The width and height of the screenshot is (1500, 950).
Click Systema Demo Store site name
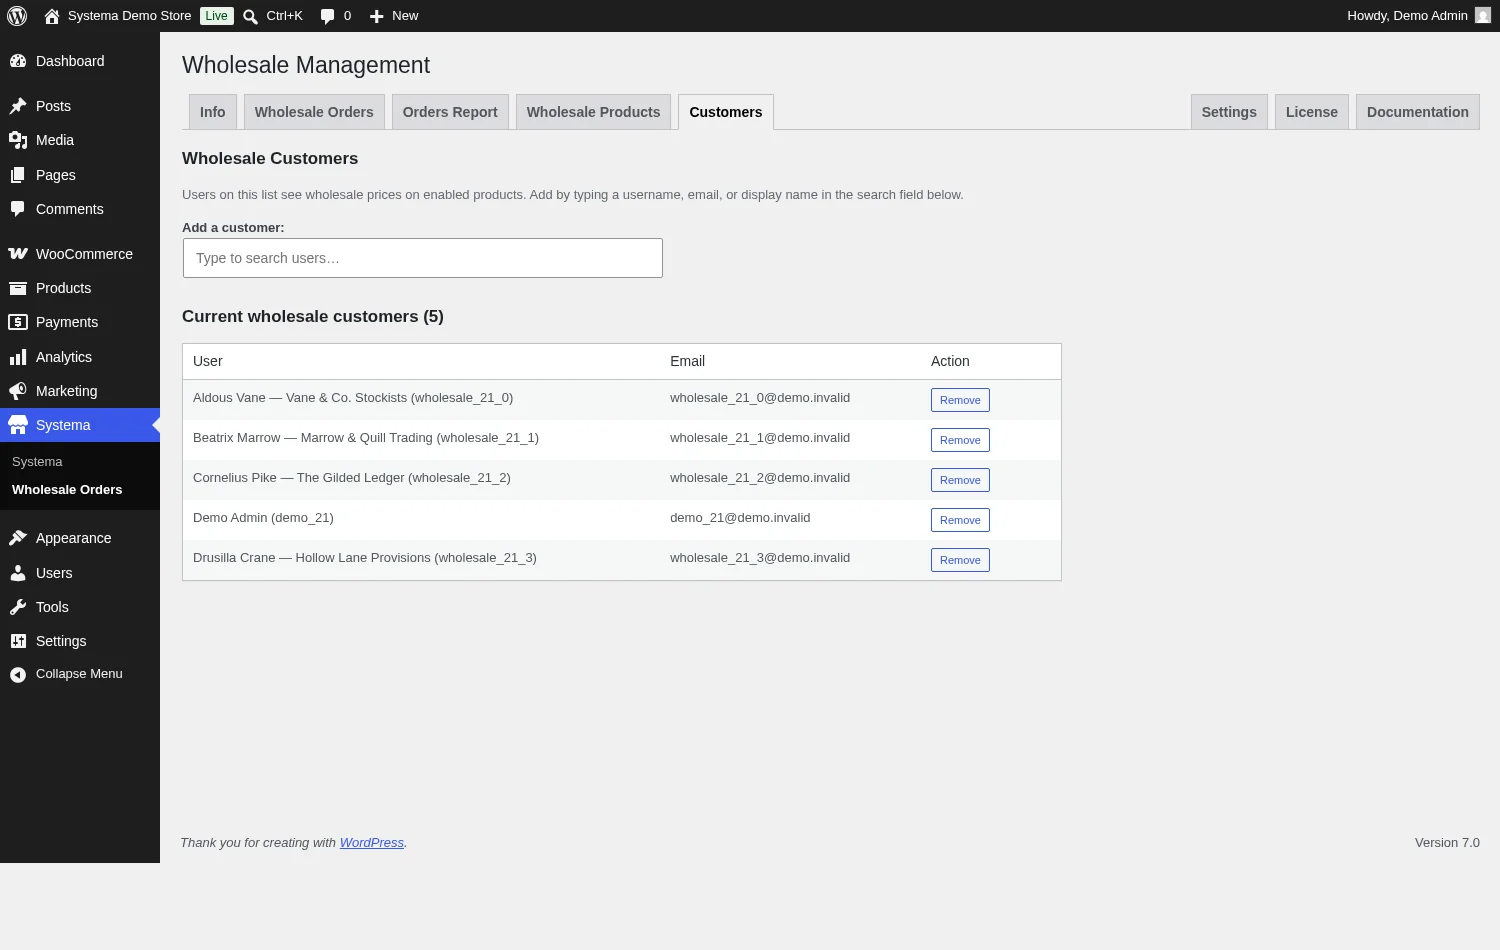[x=129, y=16]
